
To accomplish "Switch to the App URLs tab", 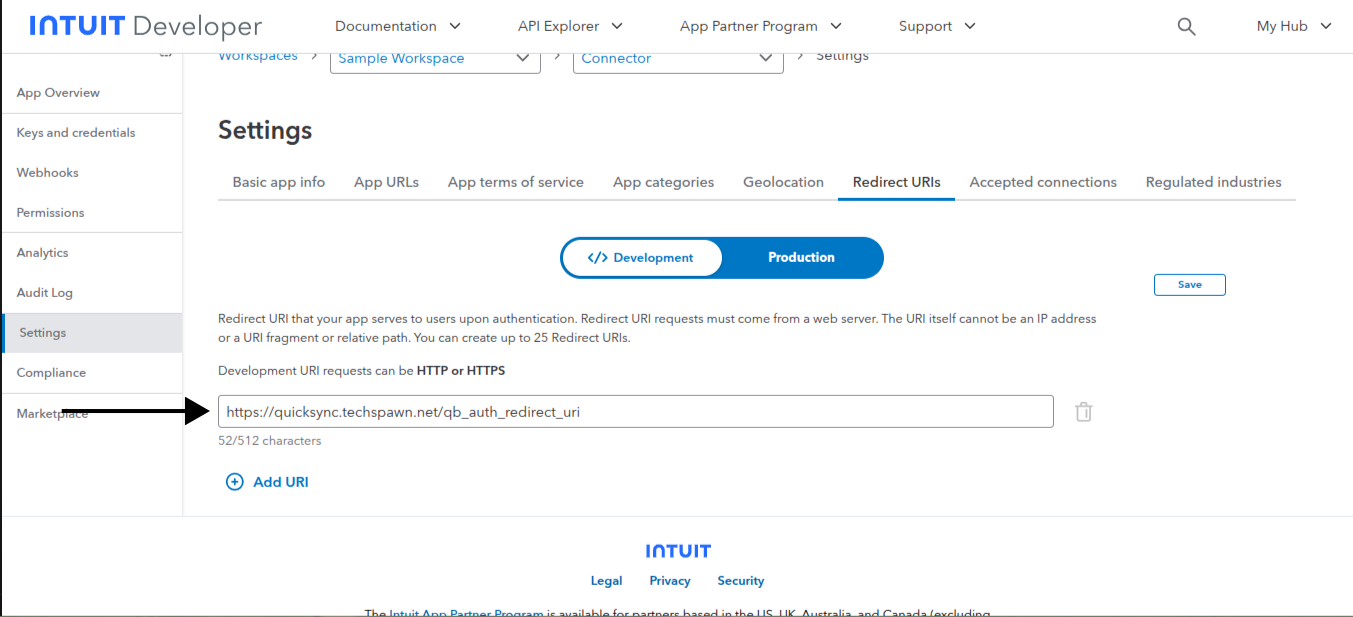I will tap(386, 182).
